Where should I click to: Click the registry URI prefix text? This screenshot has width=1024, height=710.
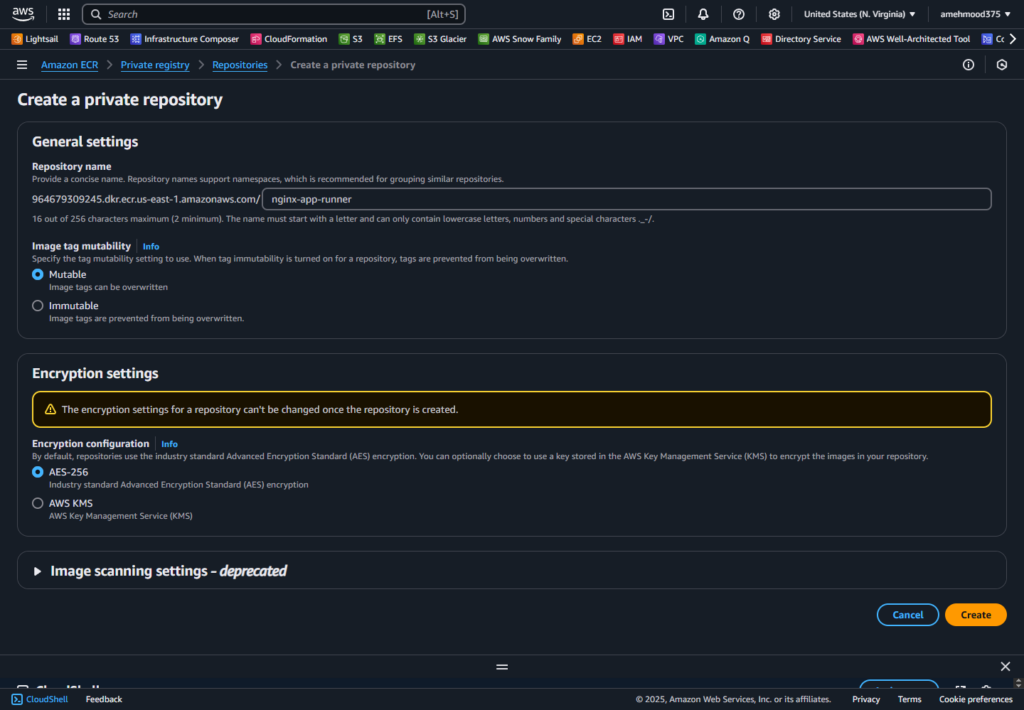click(146, 199)
